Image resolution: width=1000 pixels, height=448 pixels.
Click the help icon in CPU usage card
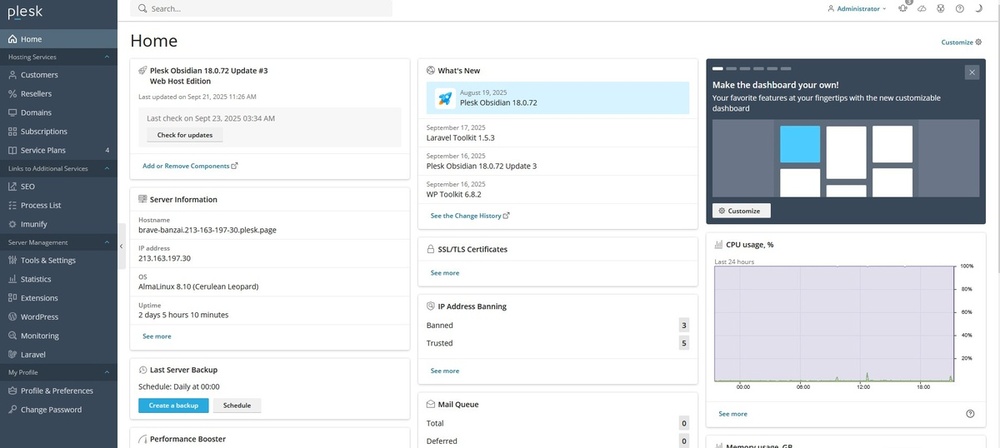tap(970, 414)
